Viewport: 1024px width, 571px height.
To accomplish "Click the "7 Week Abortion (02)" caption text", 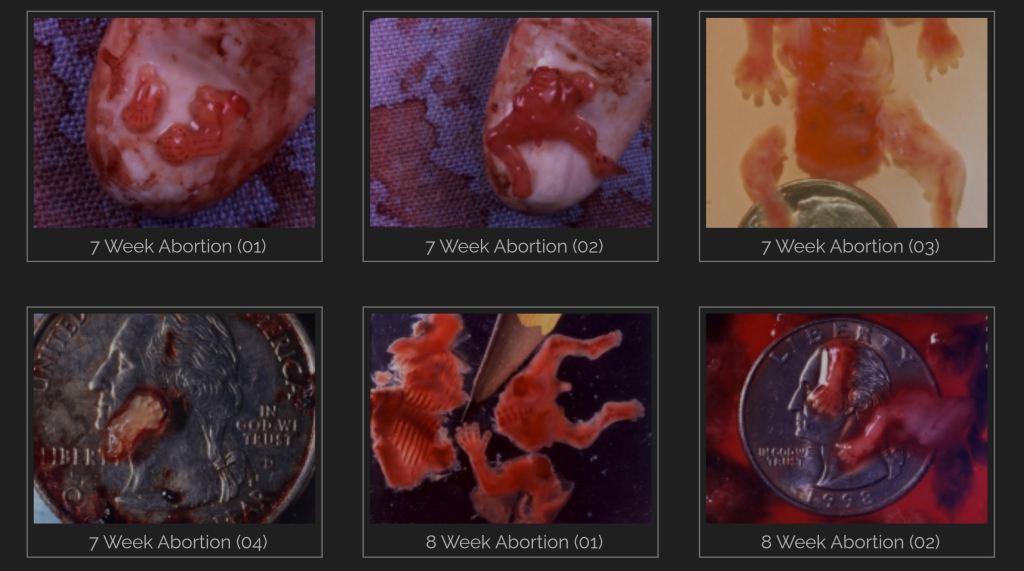I will pyautogui.click(x=514, y=246).
